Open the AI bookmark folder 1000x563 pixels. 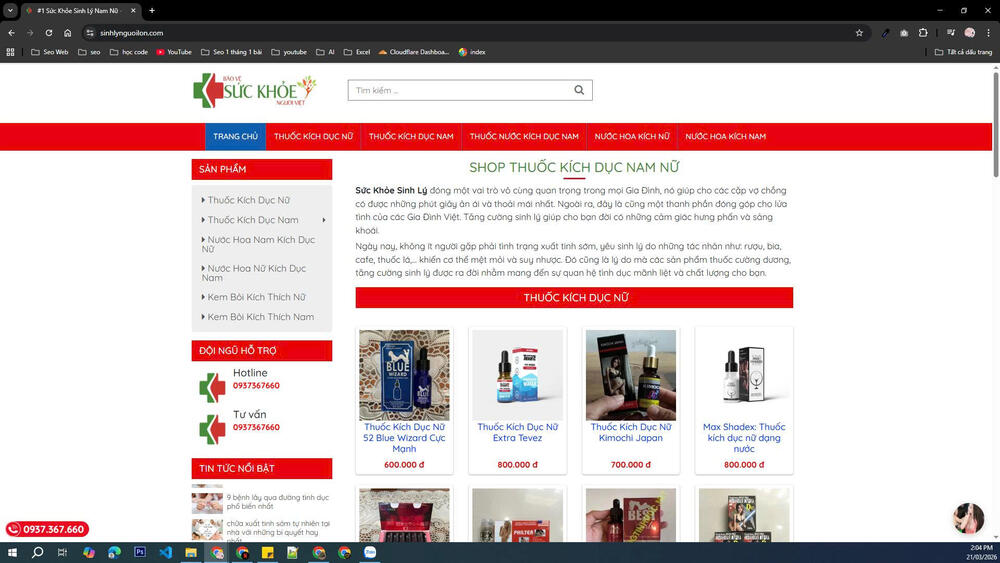pyautogui.click(x=325, y=52)
